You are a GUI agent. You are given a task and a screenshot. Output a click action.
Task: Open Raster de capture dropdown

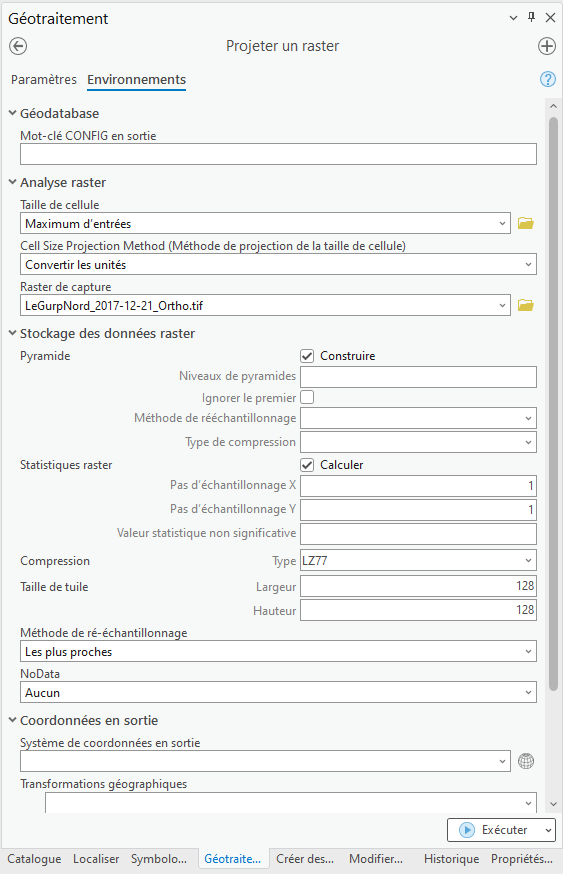(502, 305)
